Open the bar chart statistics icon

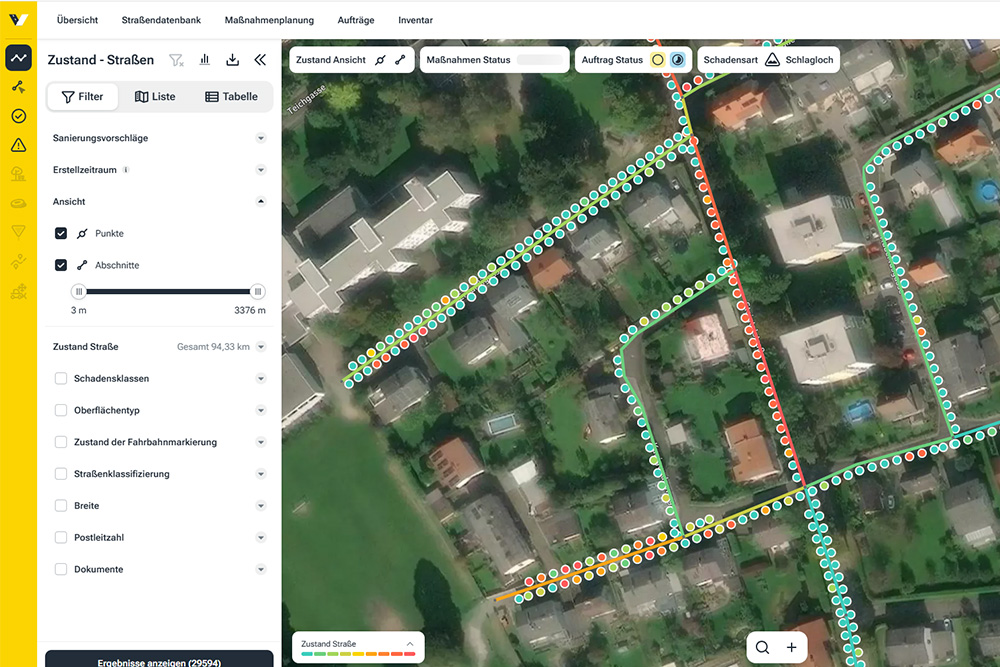[205, 59]
